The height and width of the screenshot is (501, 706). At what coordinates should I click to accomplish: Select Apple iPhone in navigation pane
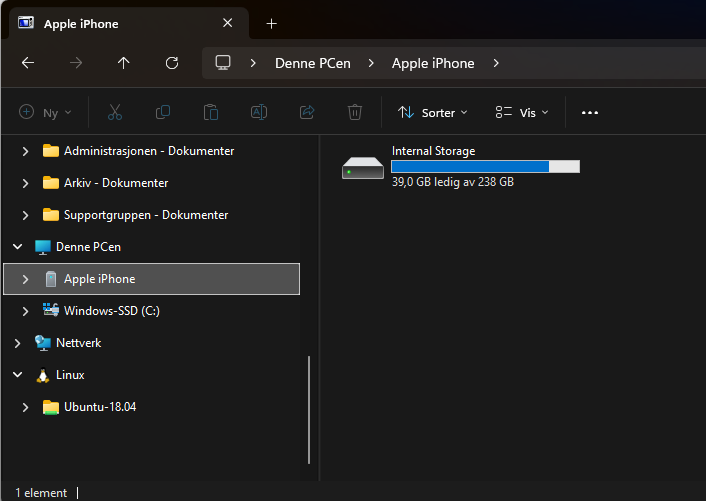(151, 279)
